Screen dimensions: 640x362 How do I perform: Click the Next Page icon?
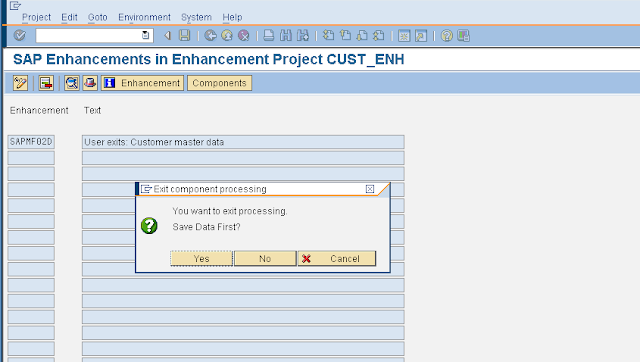[362, 36]
